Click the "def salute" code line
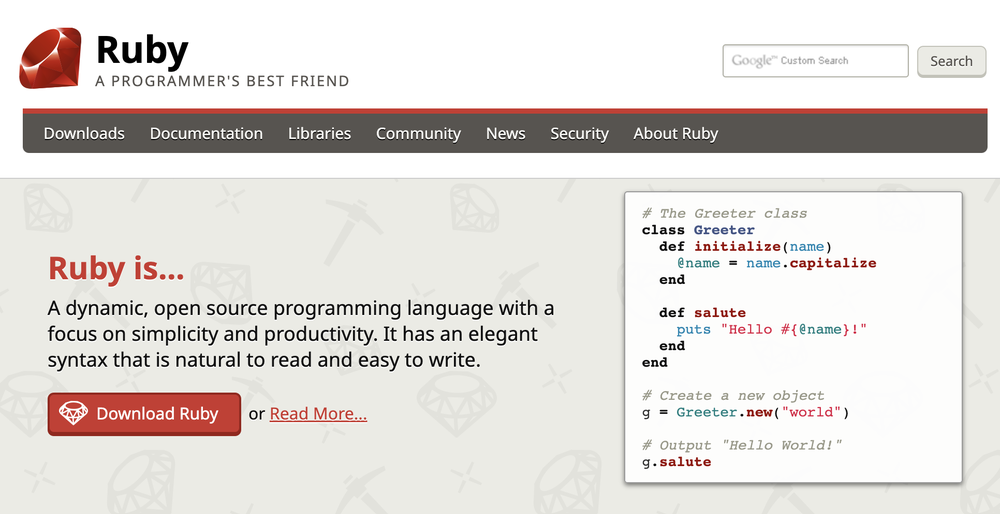 coord(702,312)
